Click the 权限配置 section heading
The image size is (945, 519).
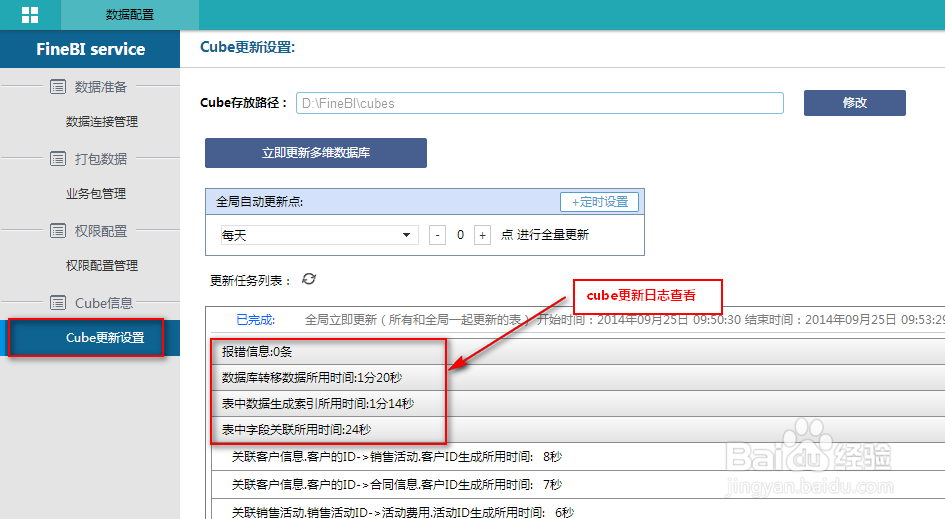pyautogui.click(x=101, y=231)
